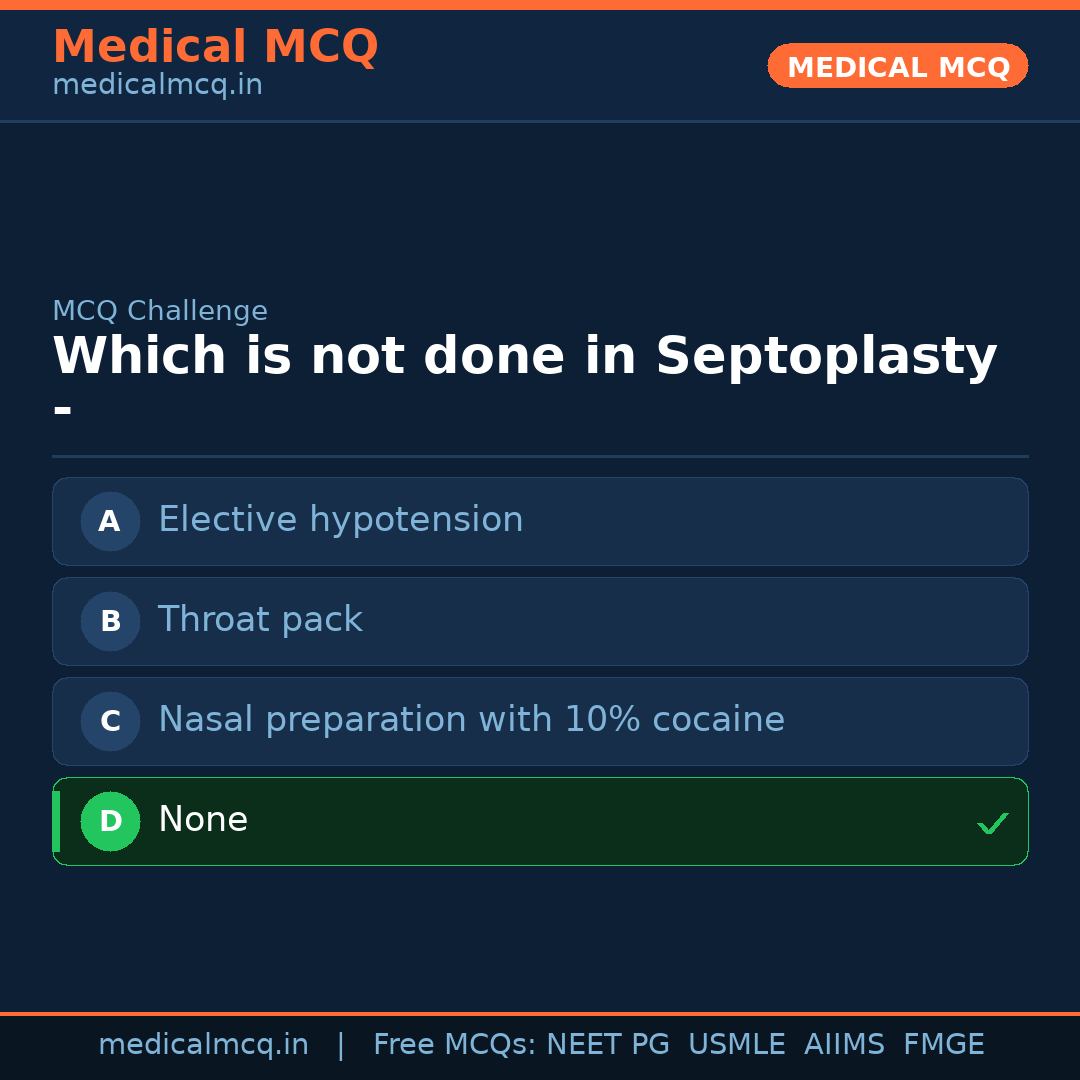
Task: Select the letter C circle icon
Action: tap(110, 721)
